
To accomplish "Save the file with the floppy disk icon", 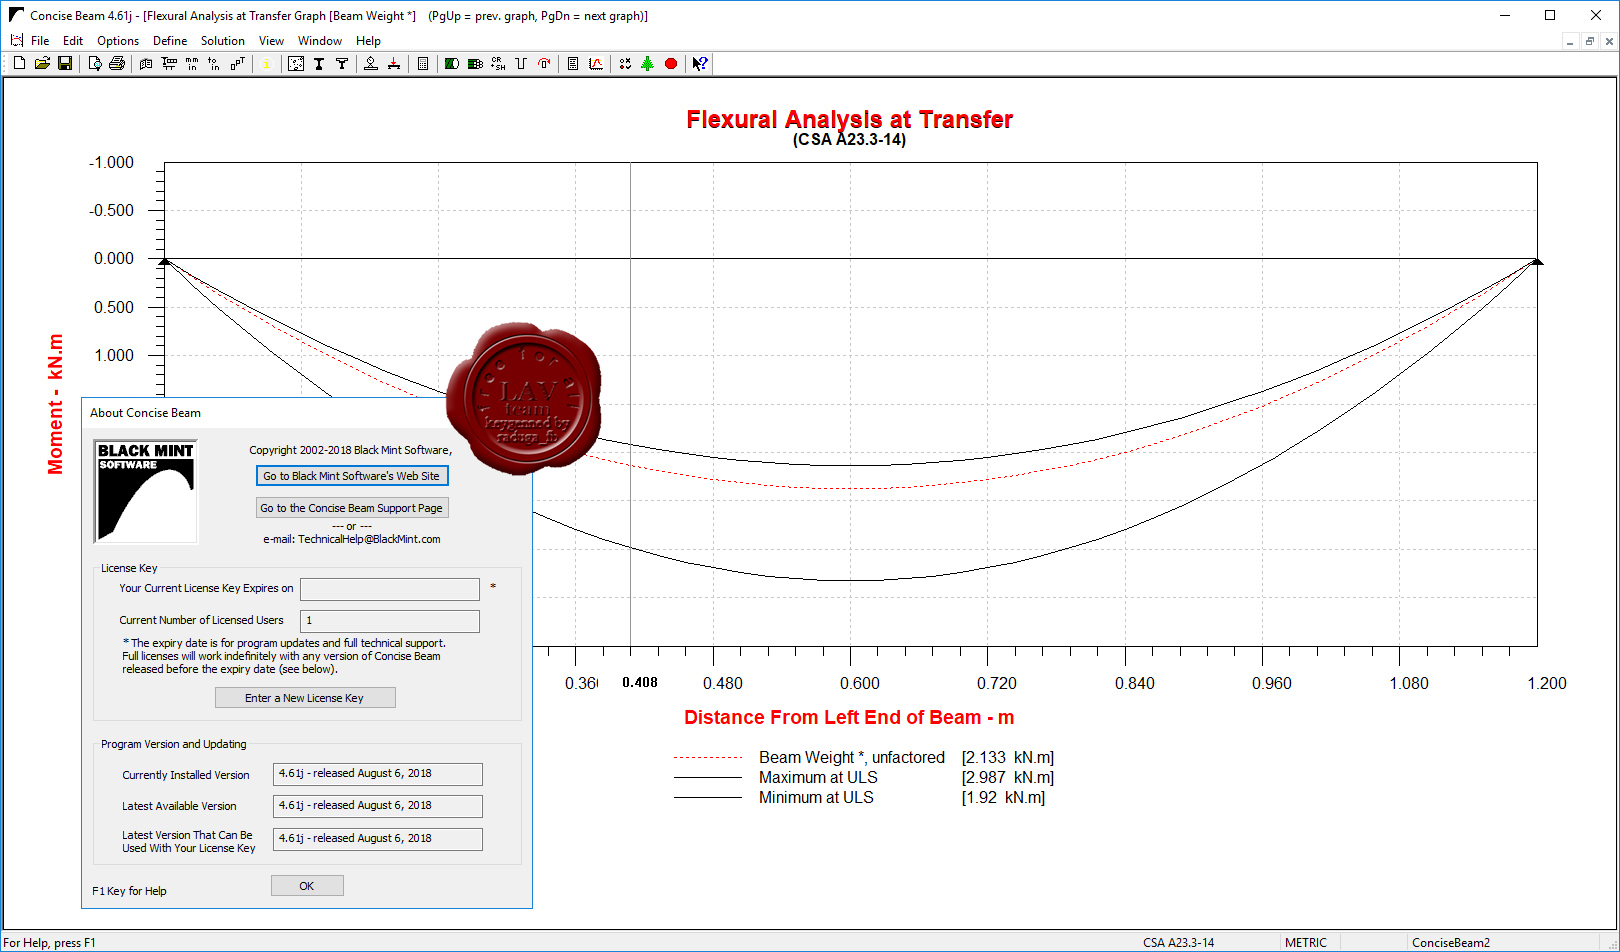I will coord(65,63).
